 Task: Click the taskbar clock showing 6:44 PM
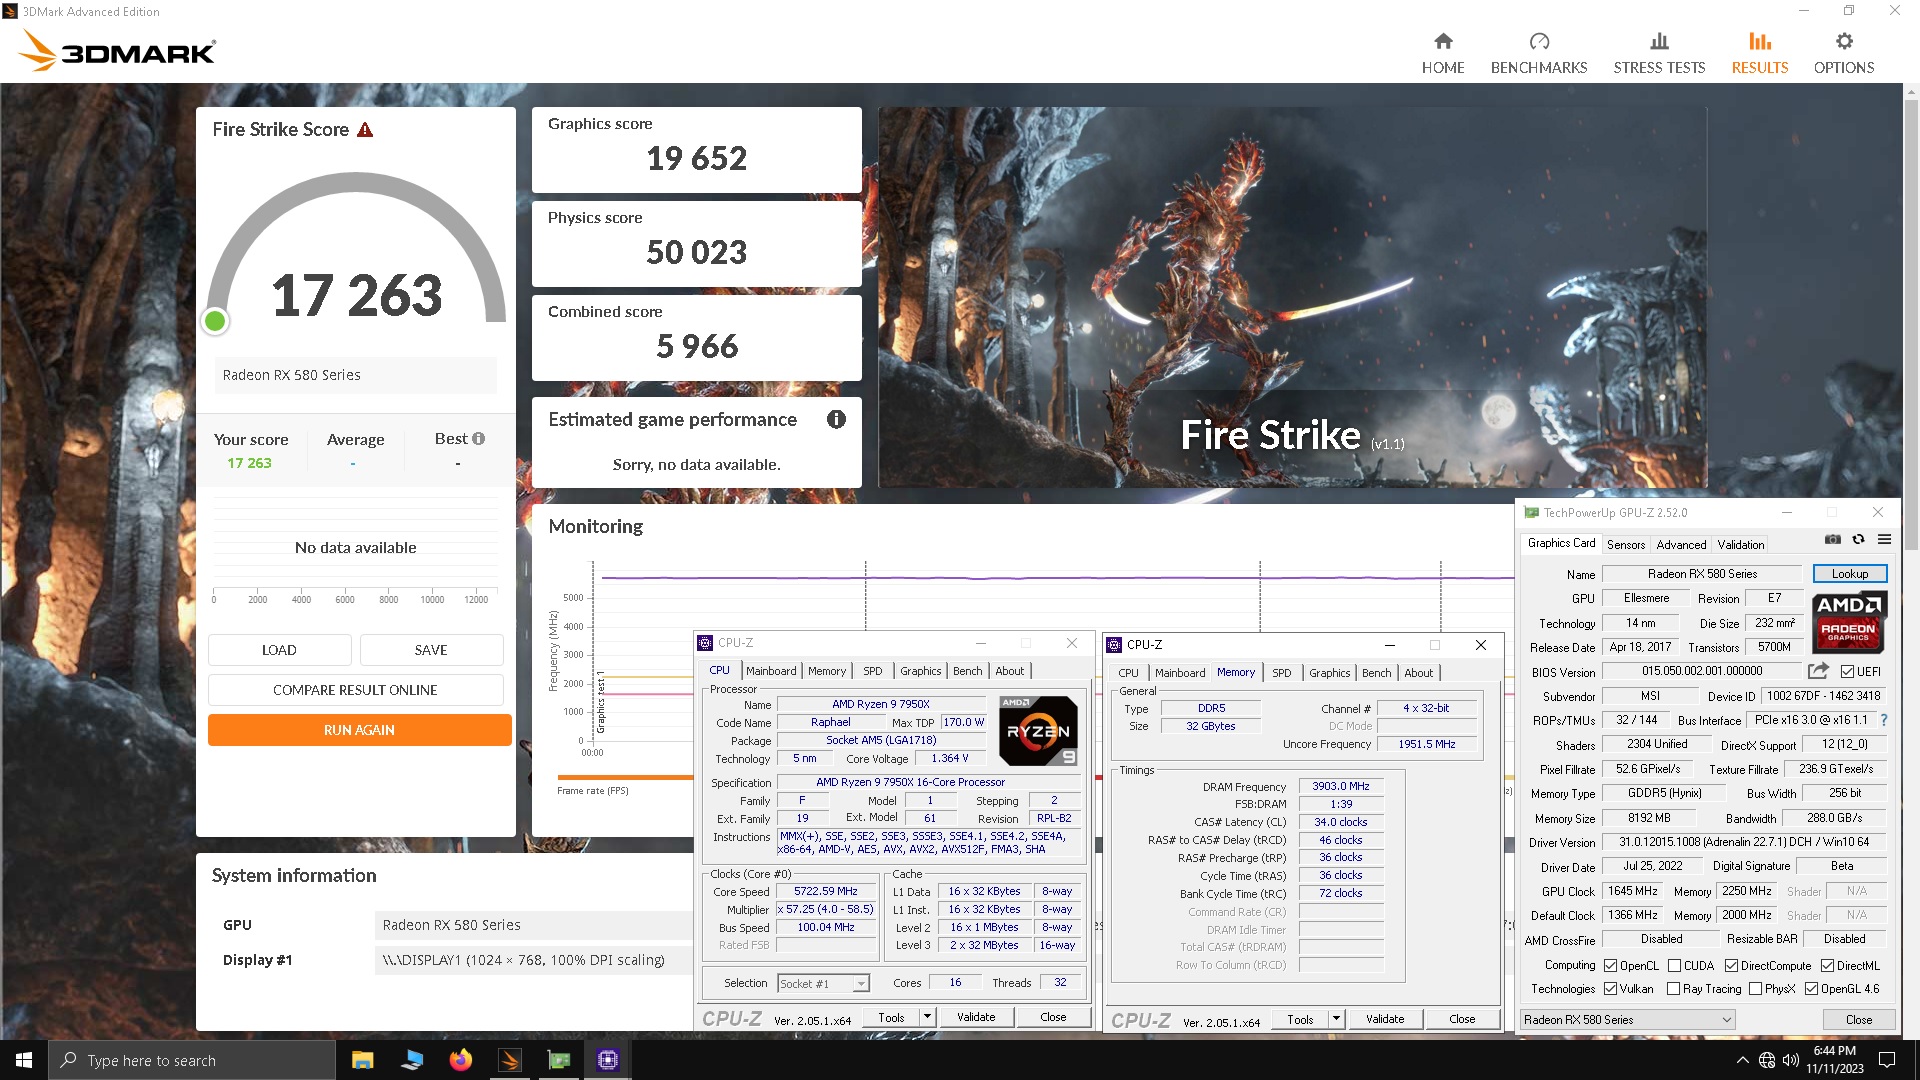[x=1834, y=1060]
